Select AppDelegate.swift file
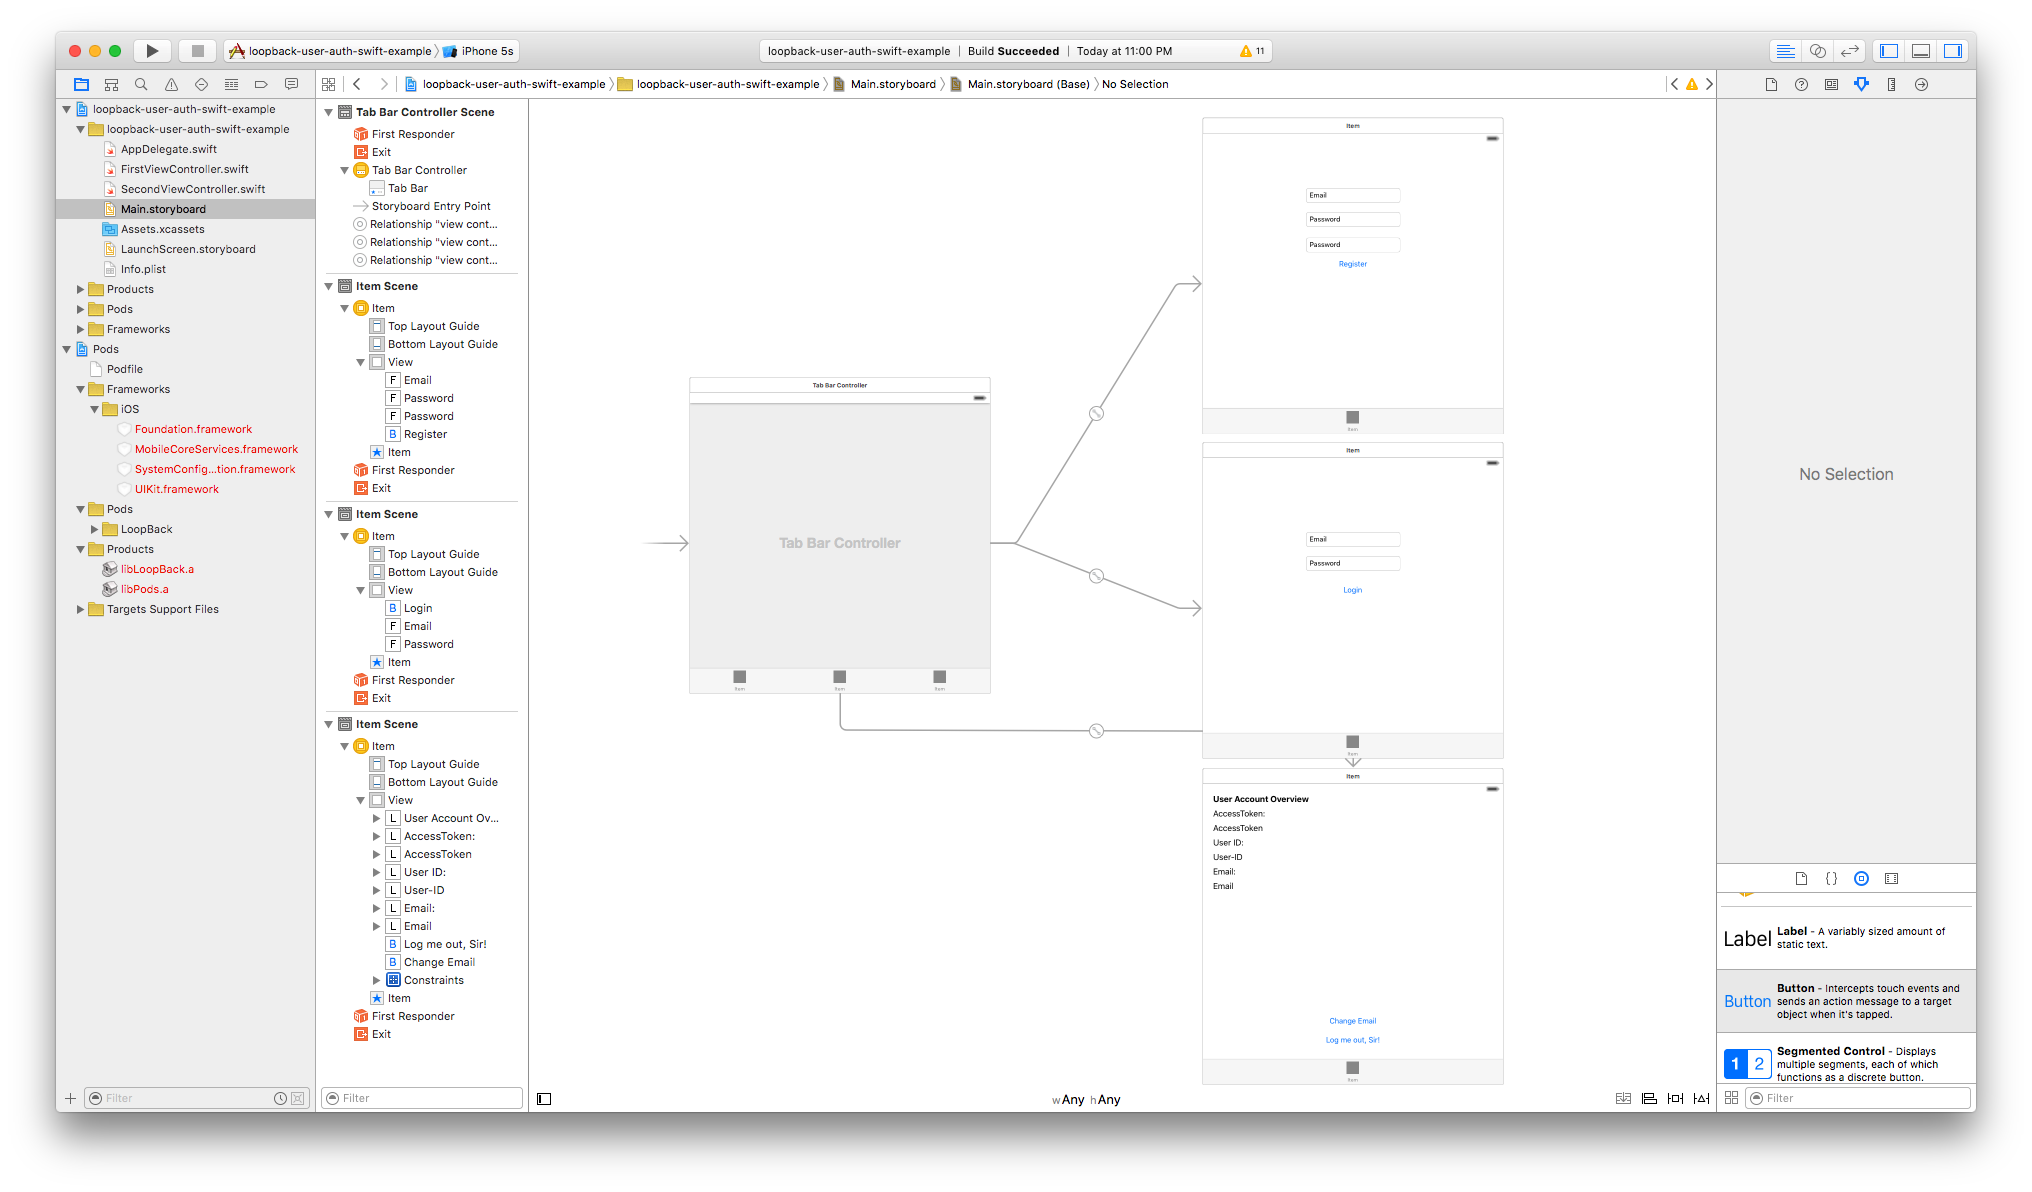The image size is (2032, 1192). (x=168, y=150)
